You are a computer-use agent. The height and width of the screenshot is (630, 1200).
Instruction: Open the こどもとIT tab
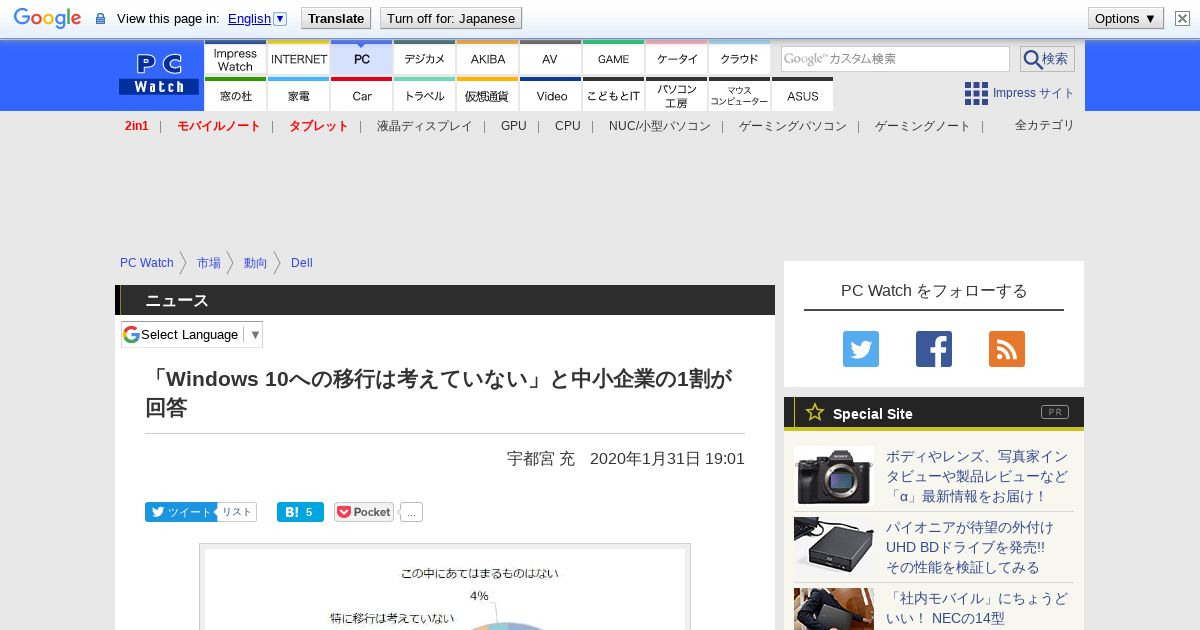tap(614, 95)
